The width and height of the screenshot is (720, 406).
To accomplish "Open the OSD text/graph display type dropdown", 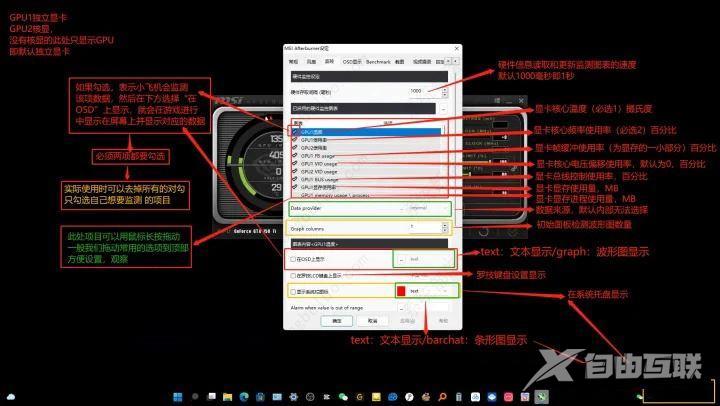I will 430,259.
